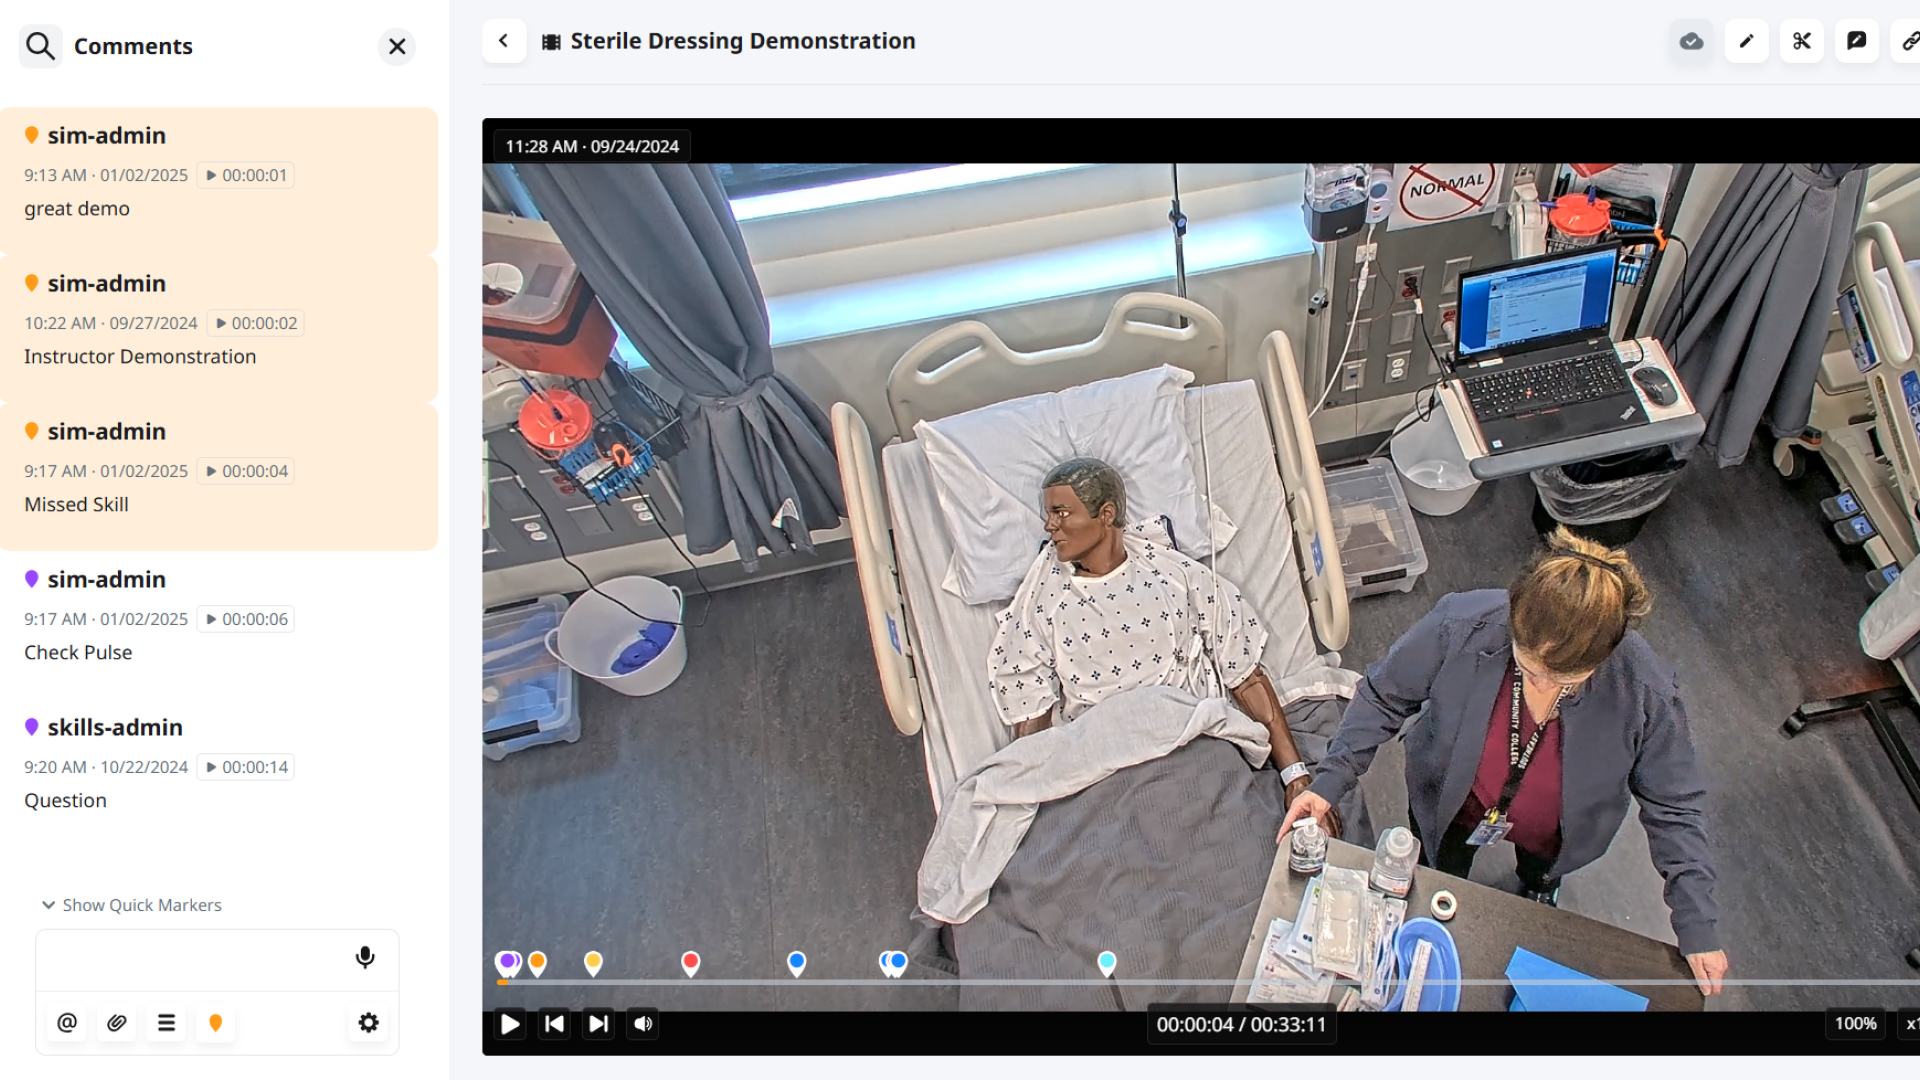Mention a user with the @ icon
The height and width of the screenshot is (1080, 1920).
(67, 1023)
